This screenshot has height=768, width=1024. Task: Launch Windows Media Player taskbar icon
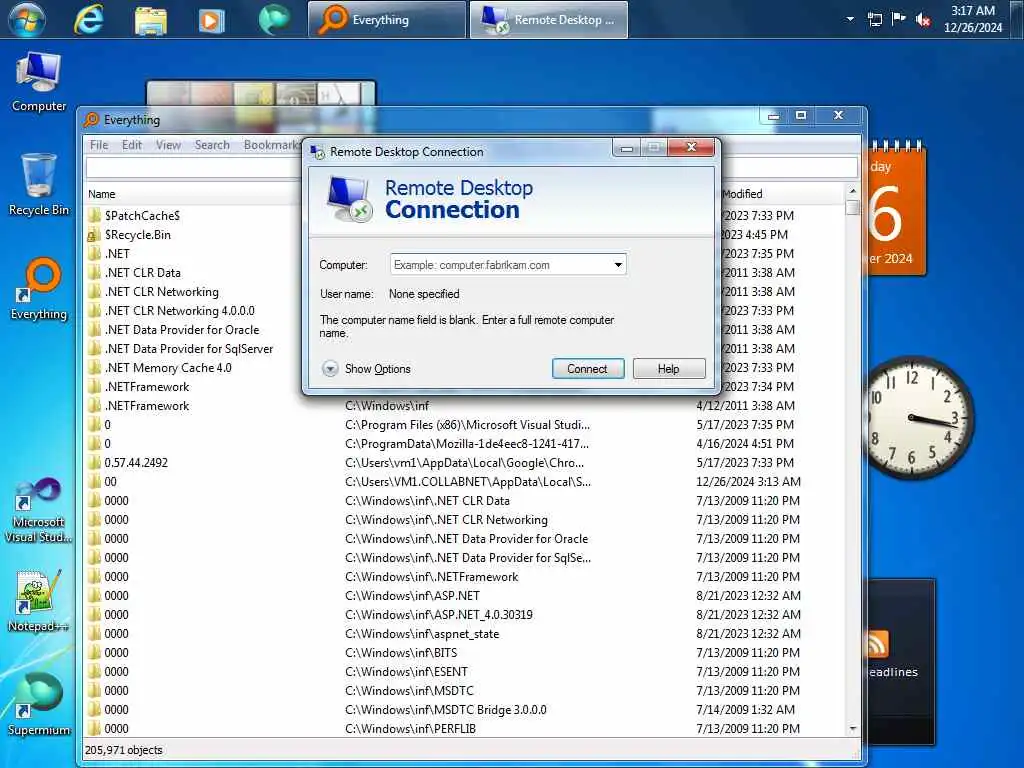click(x=211, y=20)
